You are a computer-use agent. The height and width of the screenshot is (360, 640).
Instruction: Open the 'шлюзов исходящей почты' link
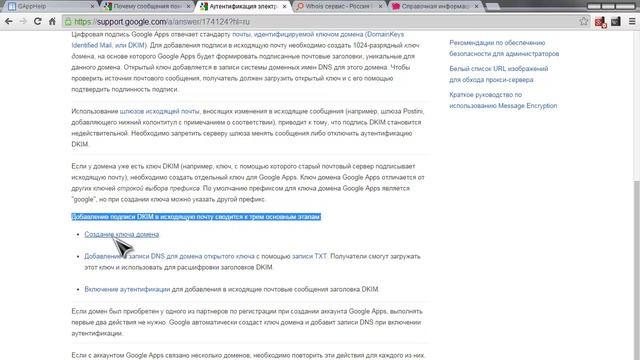(160, 111)
